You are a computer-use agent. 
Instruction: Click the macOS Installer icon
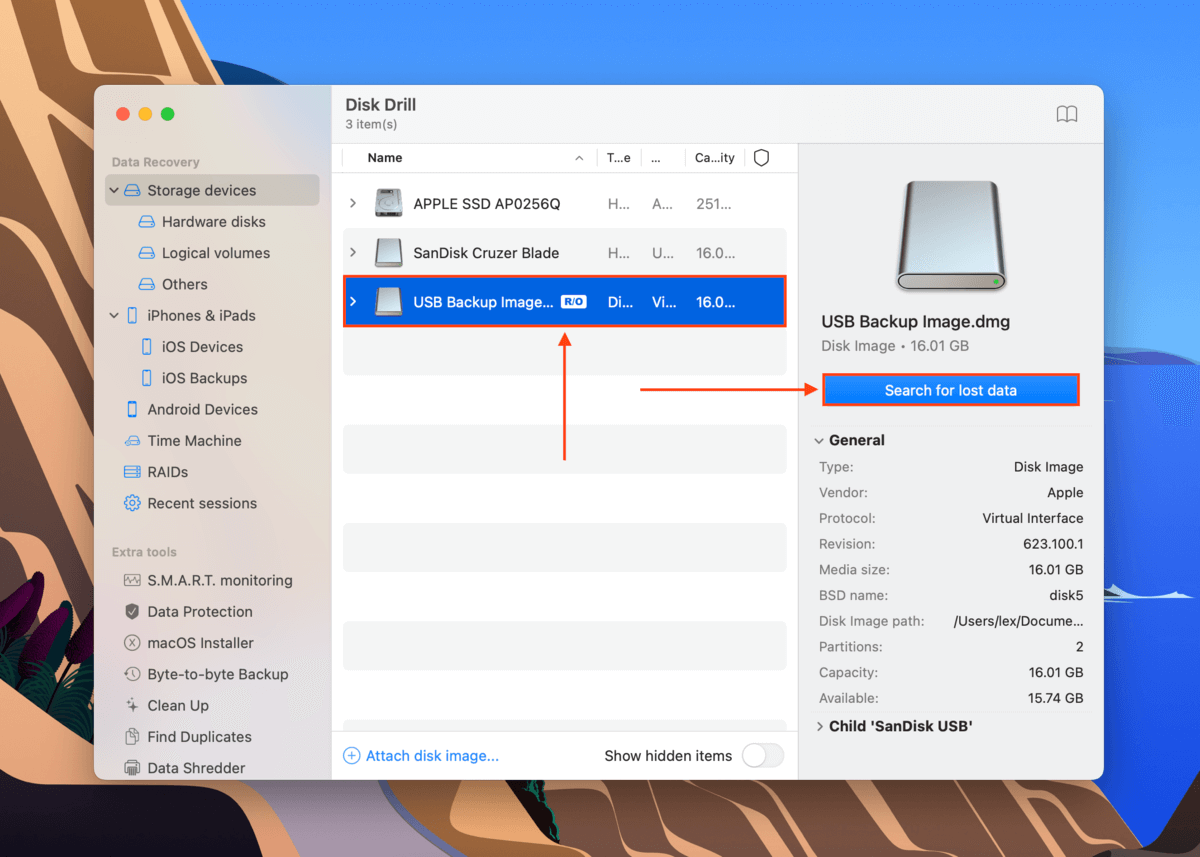pos(132,643)
